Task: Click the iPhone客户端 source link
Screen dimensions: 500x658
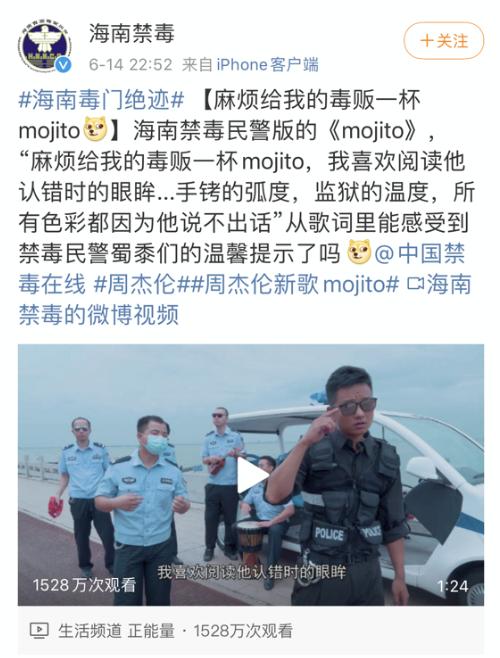Action: (x=267, y=65)
